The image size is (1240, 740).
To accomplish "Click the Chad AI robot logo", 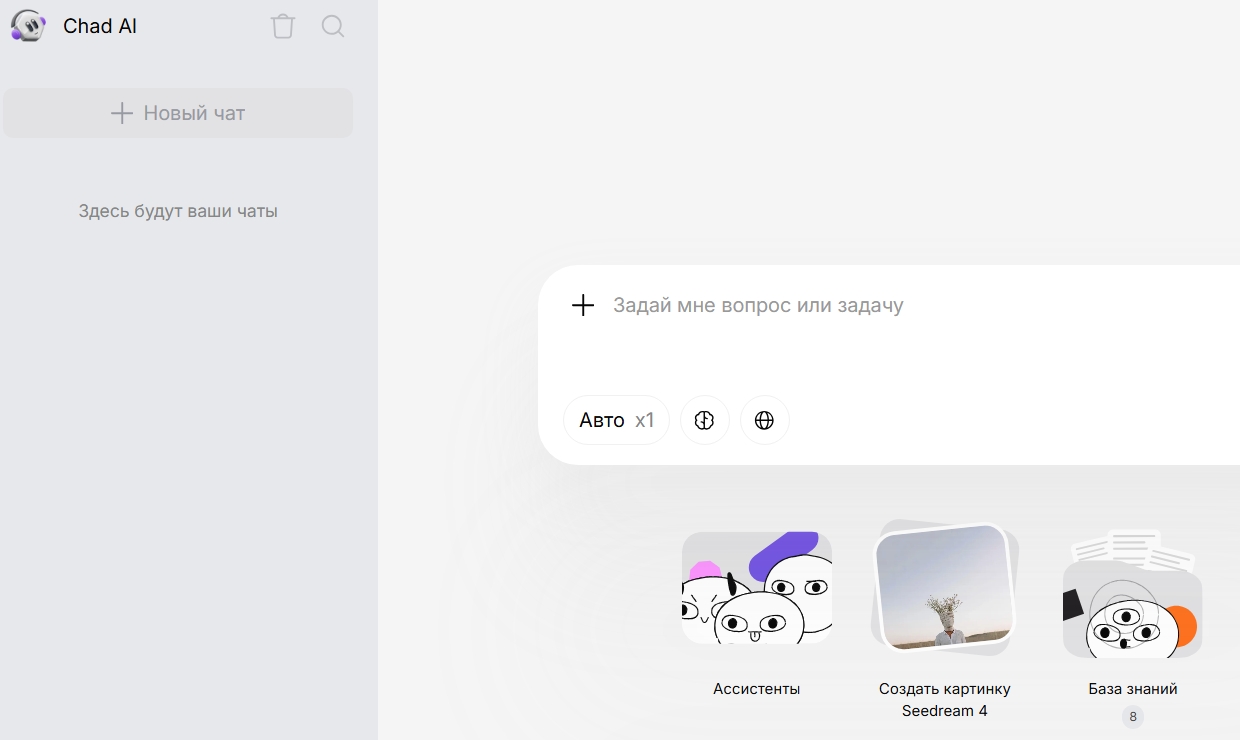I will point(28,26).
